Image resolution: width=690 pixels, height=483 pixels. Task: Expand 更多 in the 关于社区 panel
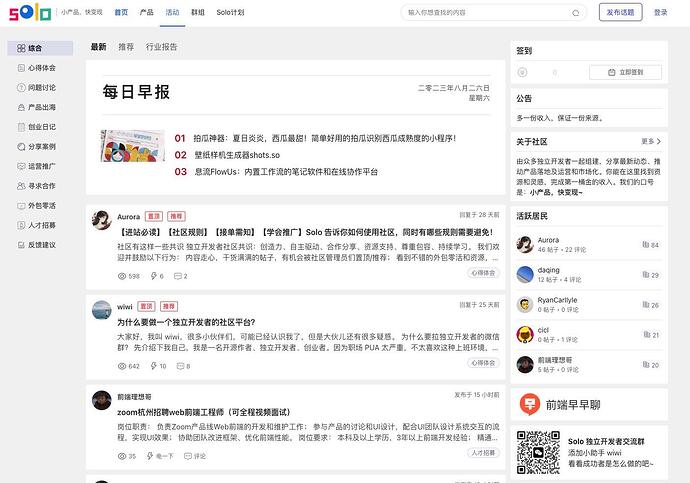pyautogui.click(x=651, y=141)
